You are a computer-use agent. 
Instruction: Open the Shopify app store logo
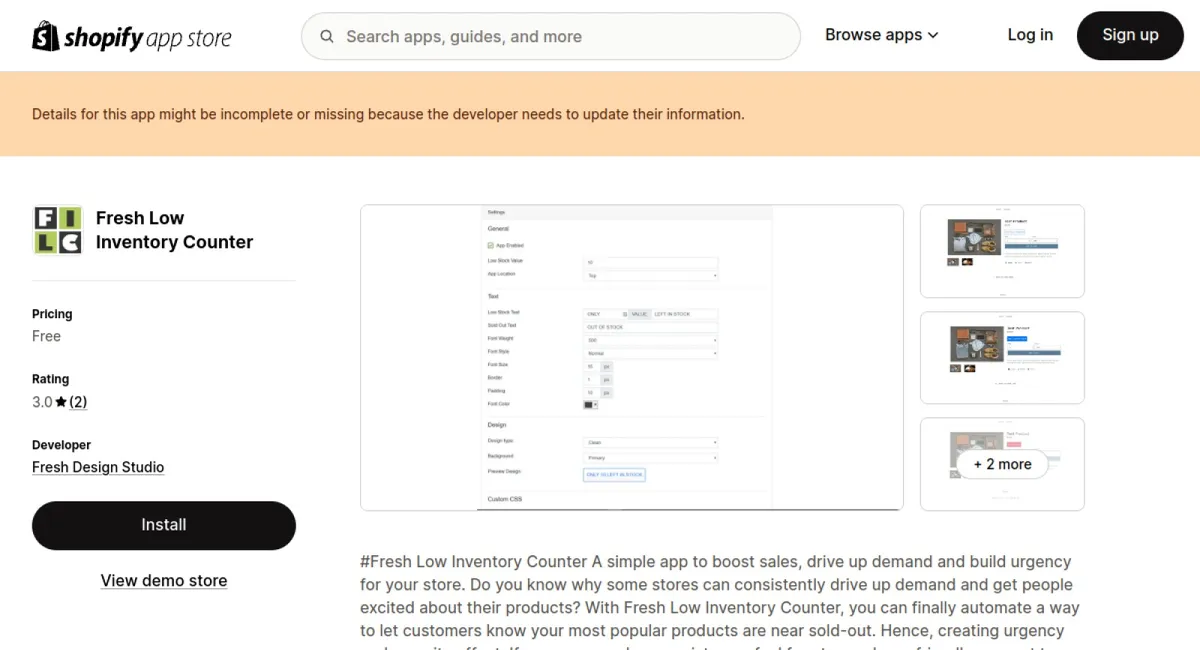pyautogui.click(x=132, y=37)
